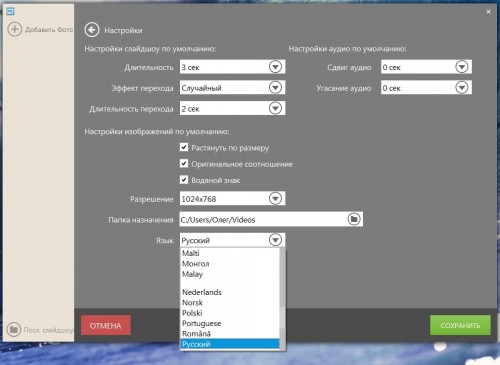Open the Угасание аудио dropdown arrow
This screenshot has height=365, width=500.
(462, 88)
